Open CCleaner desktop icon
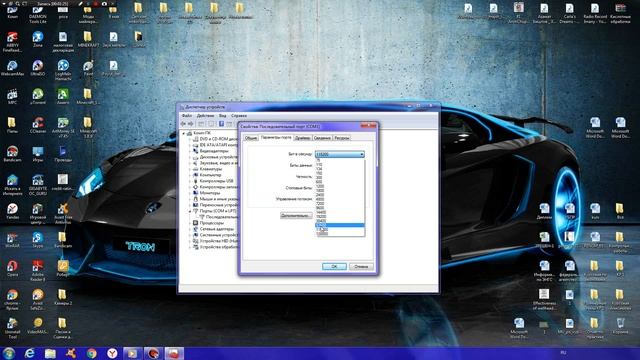Screen dimensions: 640x360 click(38, 126)
